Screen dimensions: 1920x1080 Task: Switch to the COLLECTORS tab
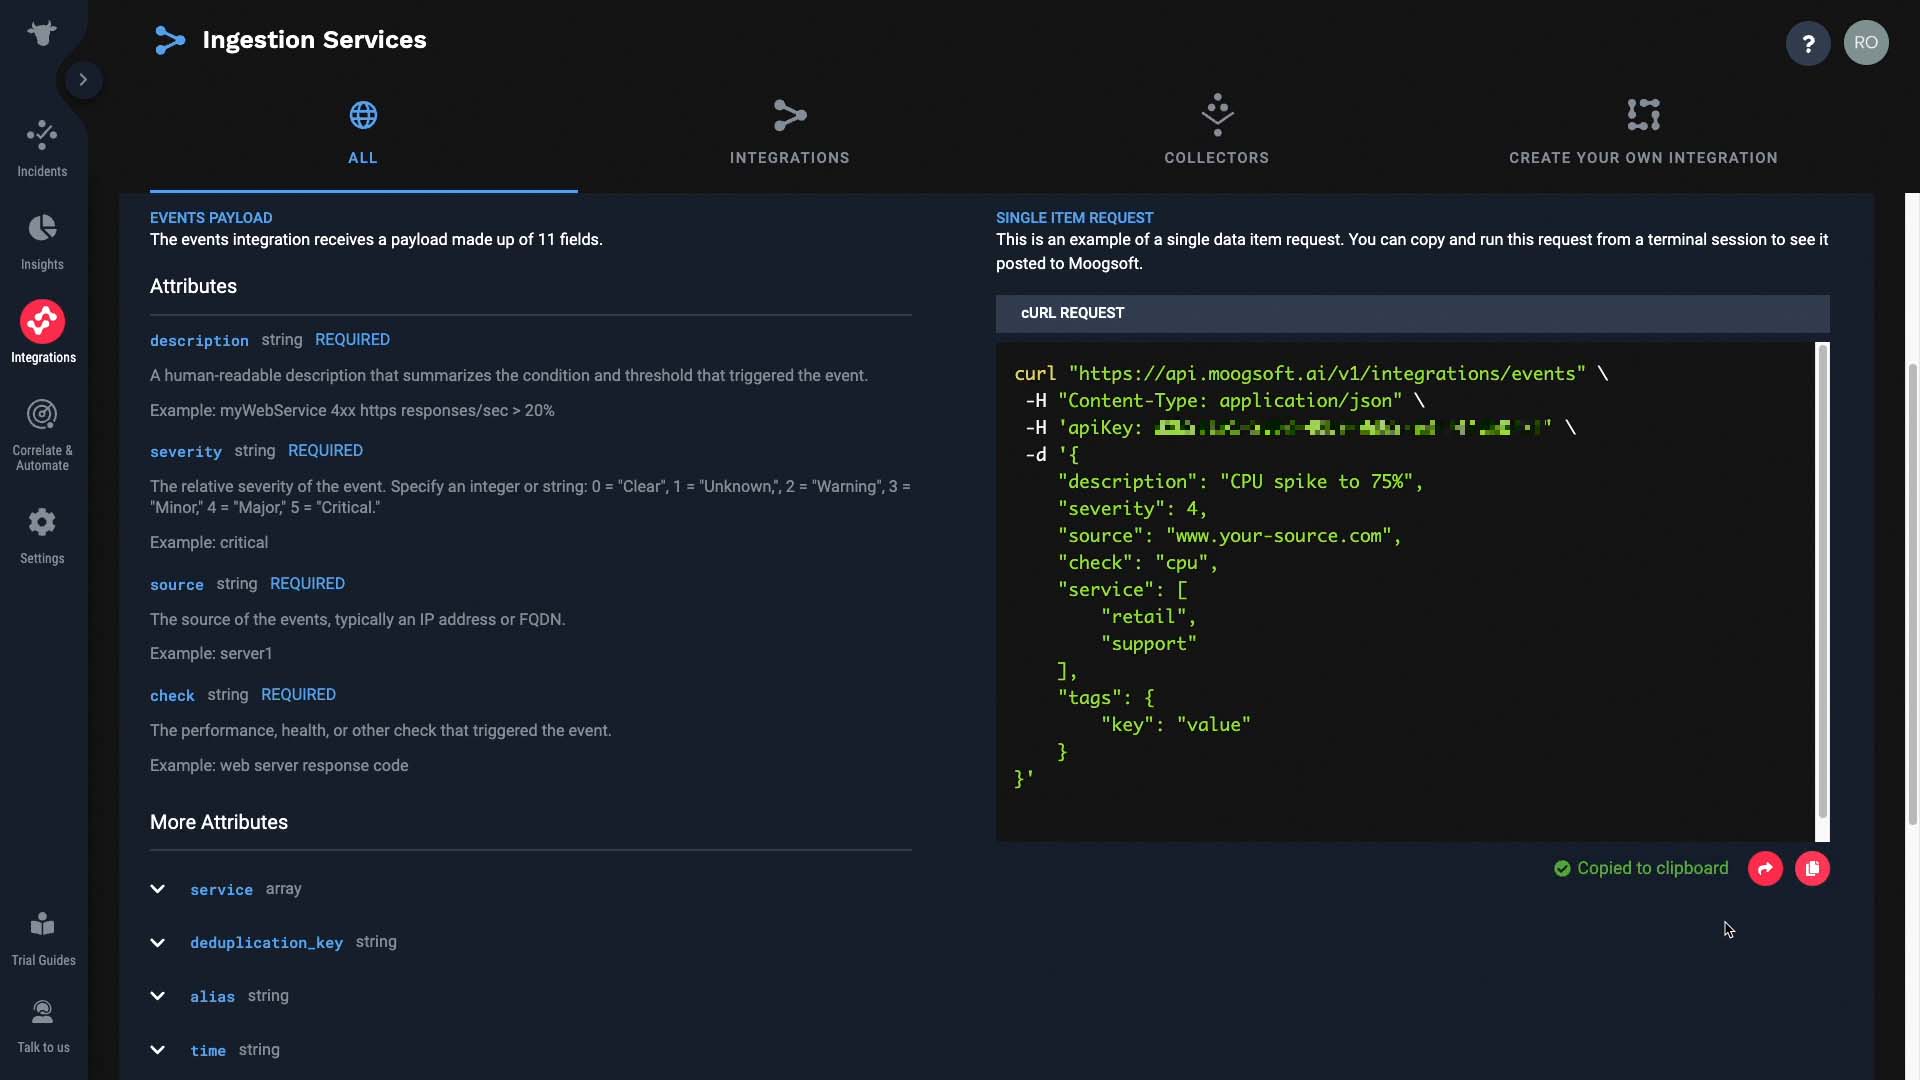pyautogui.click(x=1217, y=137)
